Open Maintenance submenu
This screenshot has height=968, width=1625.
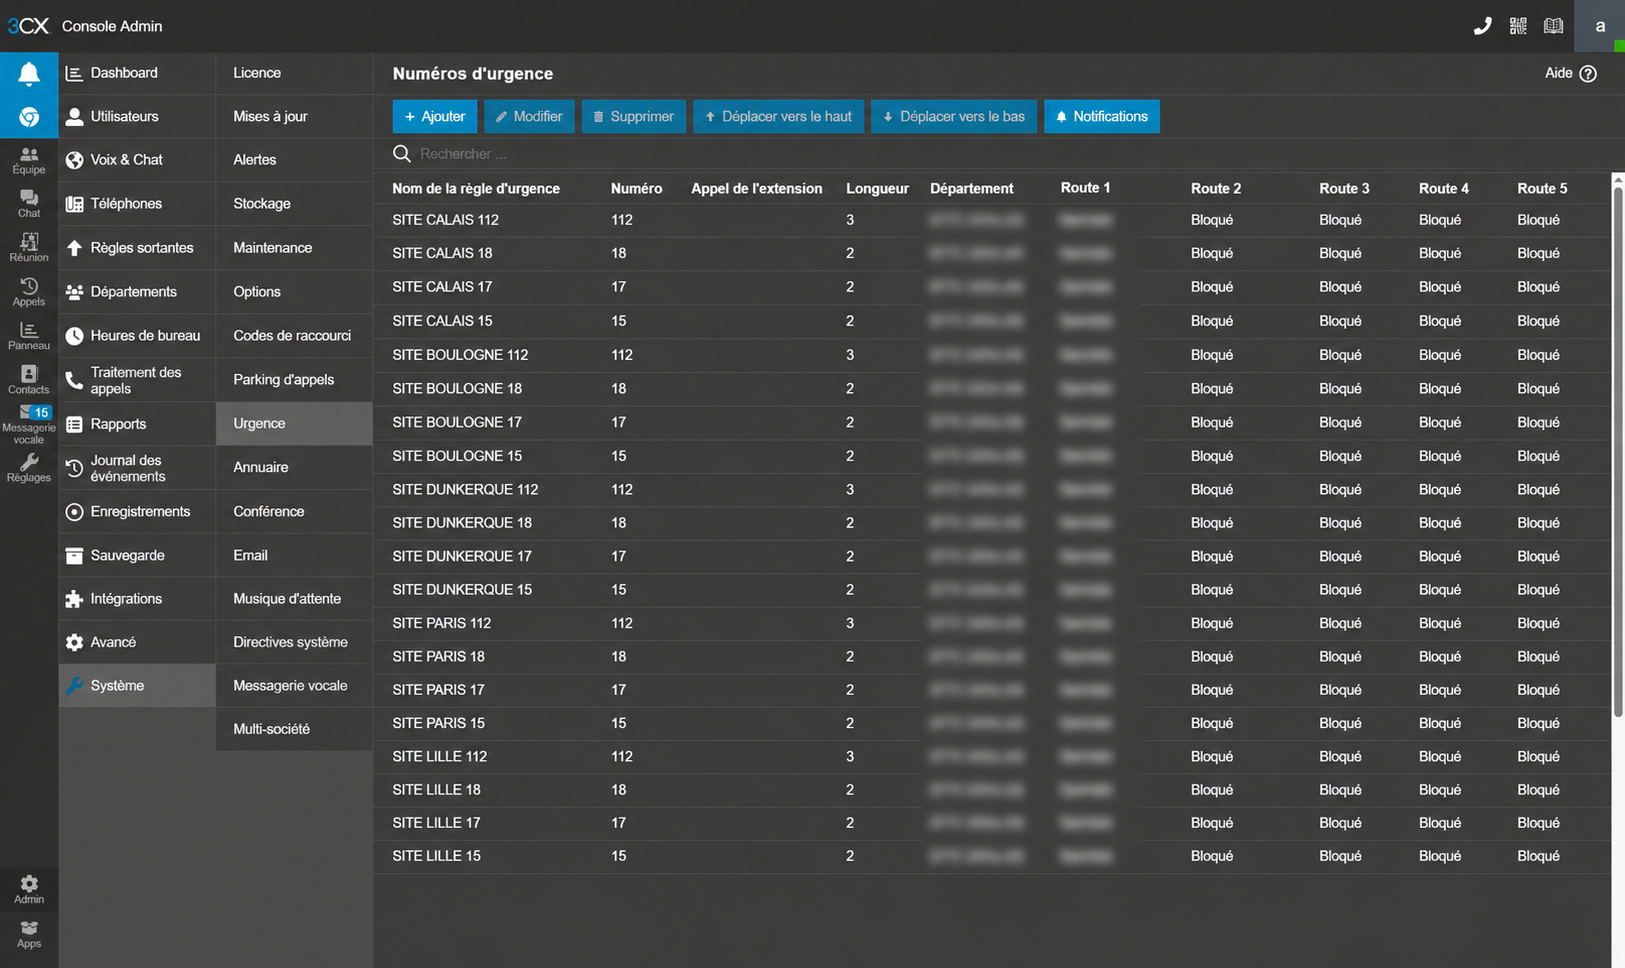(294, 248)
